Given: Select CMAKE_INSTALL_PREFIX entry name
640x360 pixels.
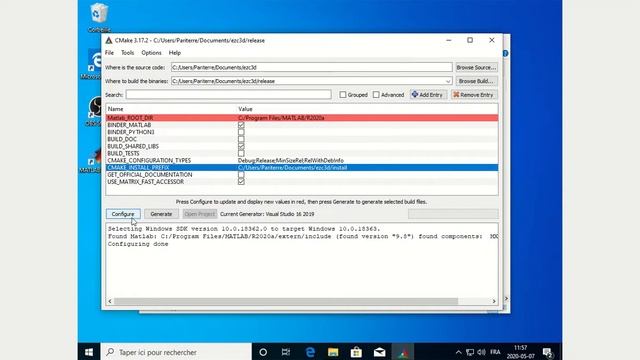Looking at the screenshot, I should coord(138,168).
